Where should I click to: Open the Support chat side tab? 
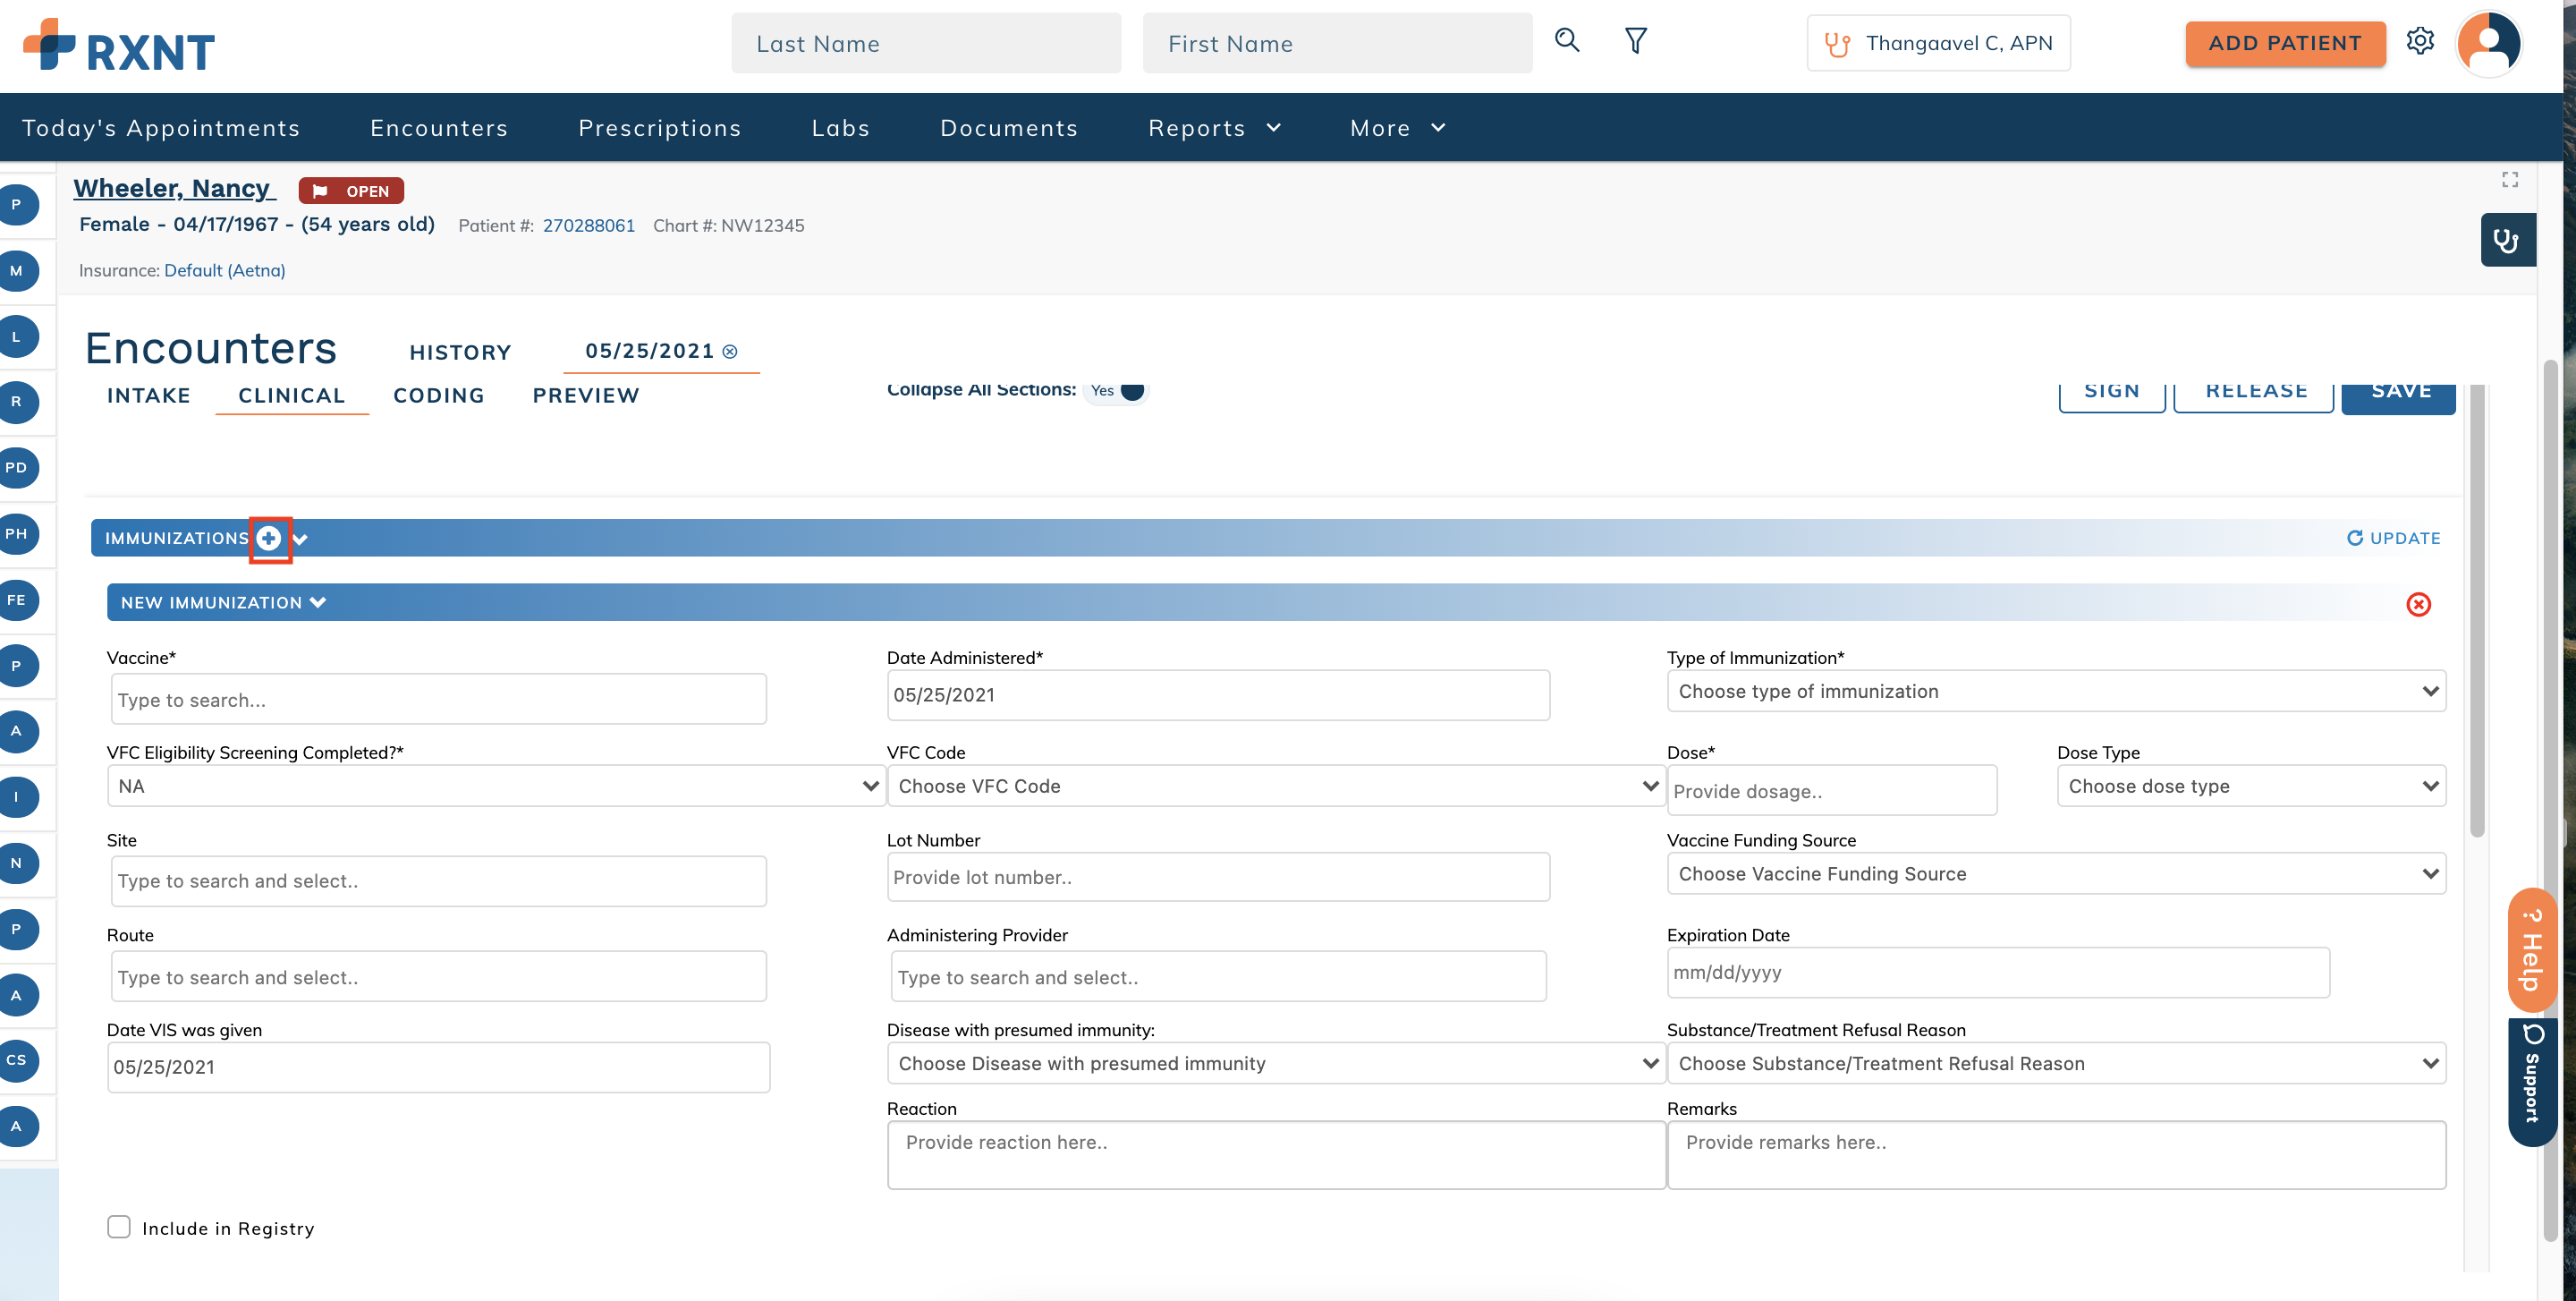(x=2531, y=1082)
